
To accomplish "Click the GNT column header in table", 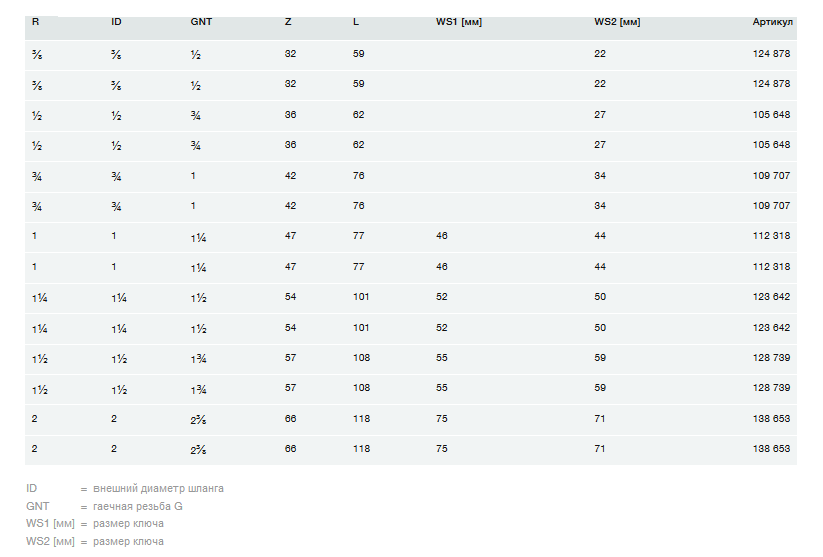I will [x=201, y=21].
